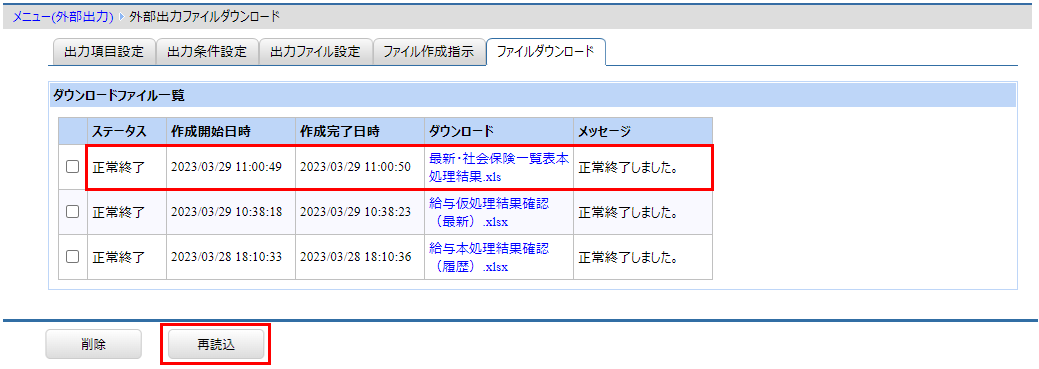The height and width of the screenshot is (369, 1039).
Task: Check the box for 給与仮処理結果確認(最新) row
Action: click(73, 212)
